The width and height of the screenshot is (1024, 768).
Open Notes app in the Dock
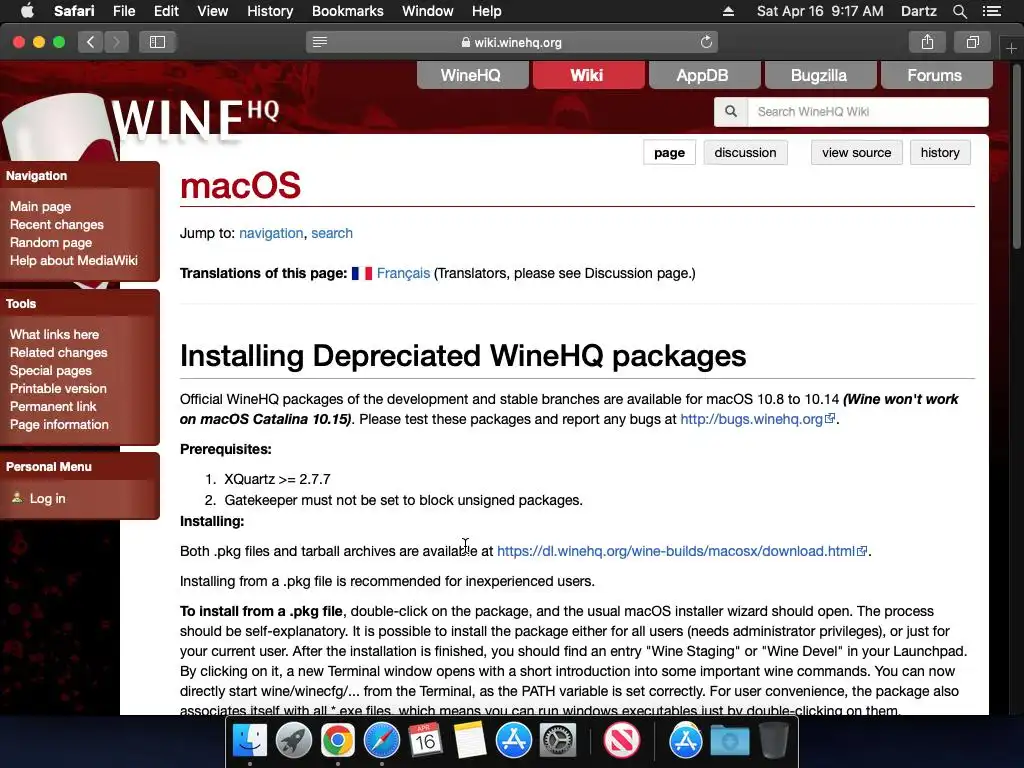click(x=470, y=741)
